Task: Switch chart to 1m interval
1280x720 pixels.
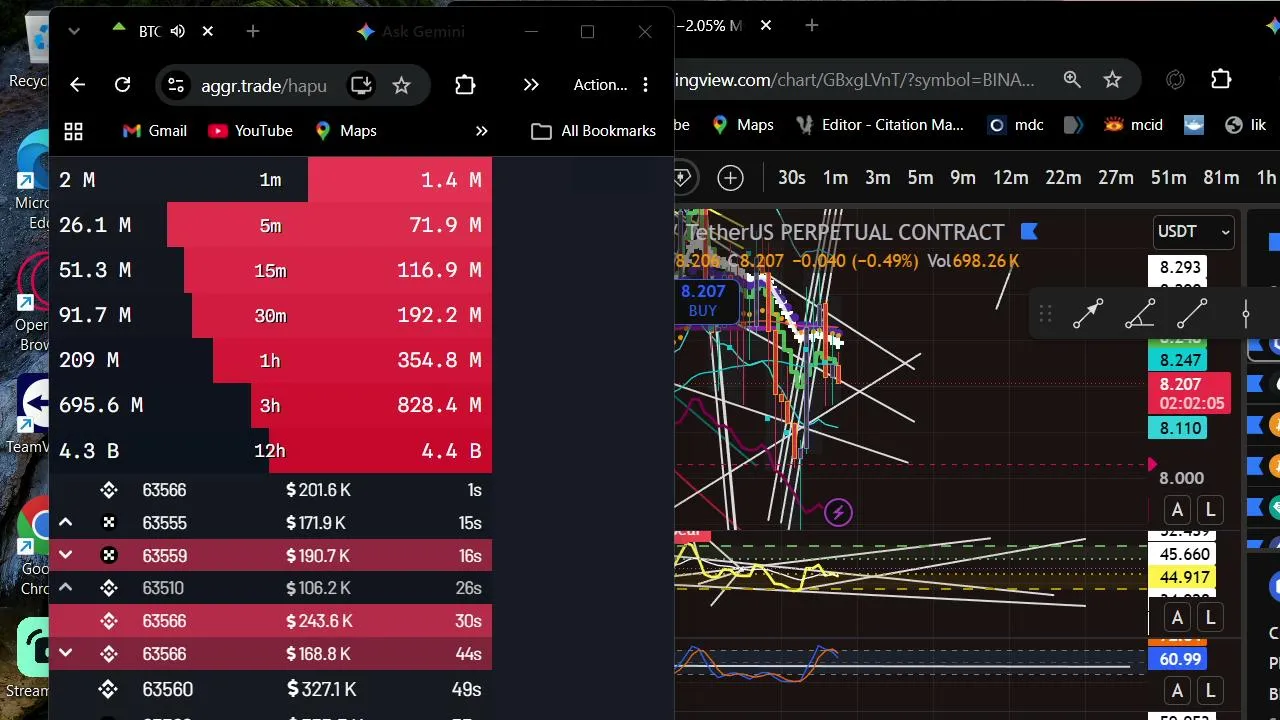Action: click(835, 178)
